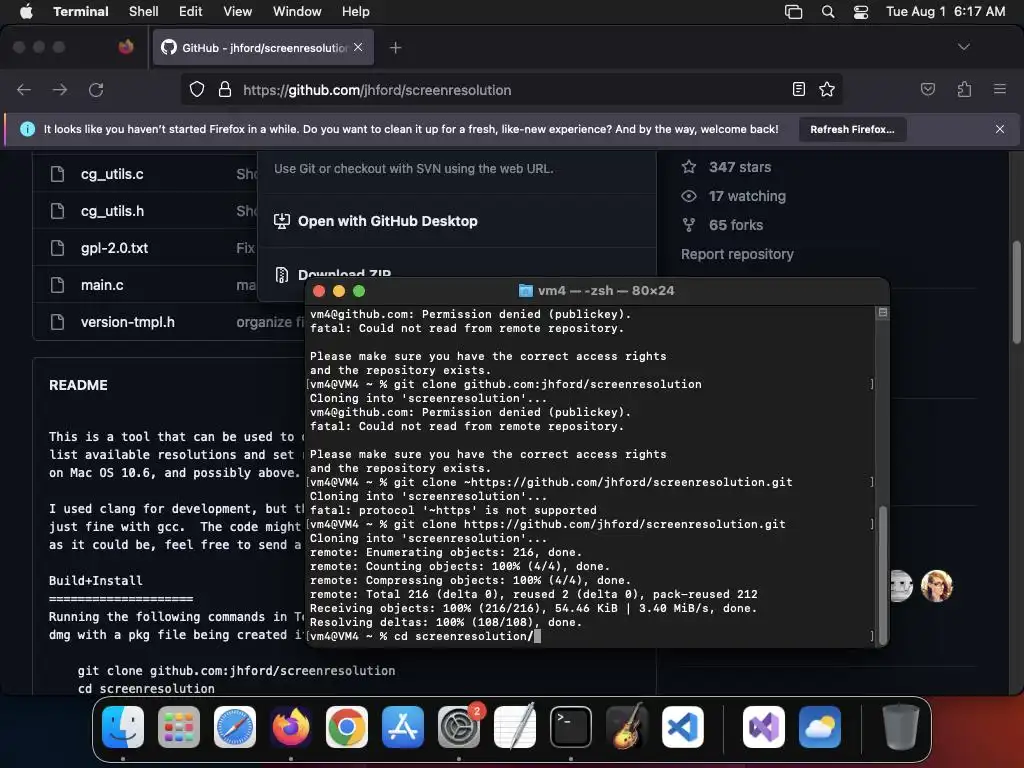This screenshot has height=768, width=1024.
Task: Bookmark this page with the star
Action: [x=827, y=89]
